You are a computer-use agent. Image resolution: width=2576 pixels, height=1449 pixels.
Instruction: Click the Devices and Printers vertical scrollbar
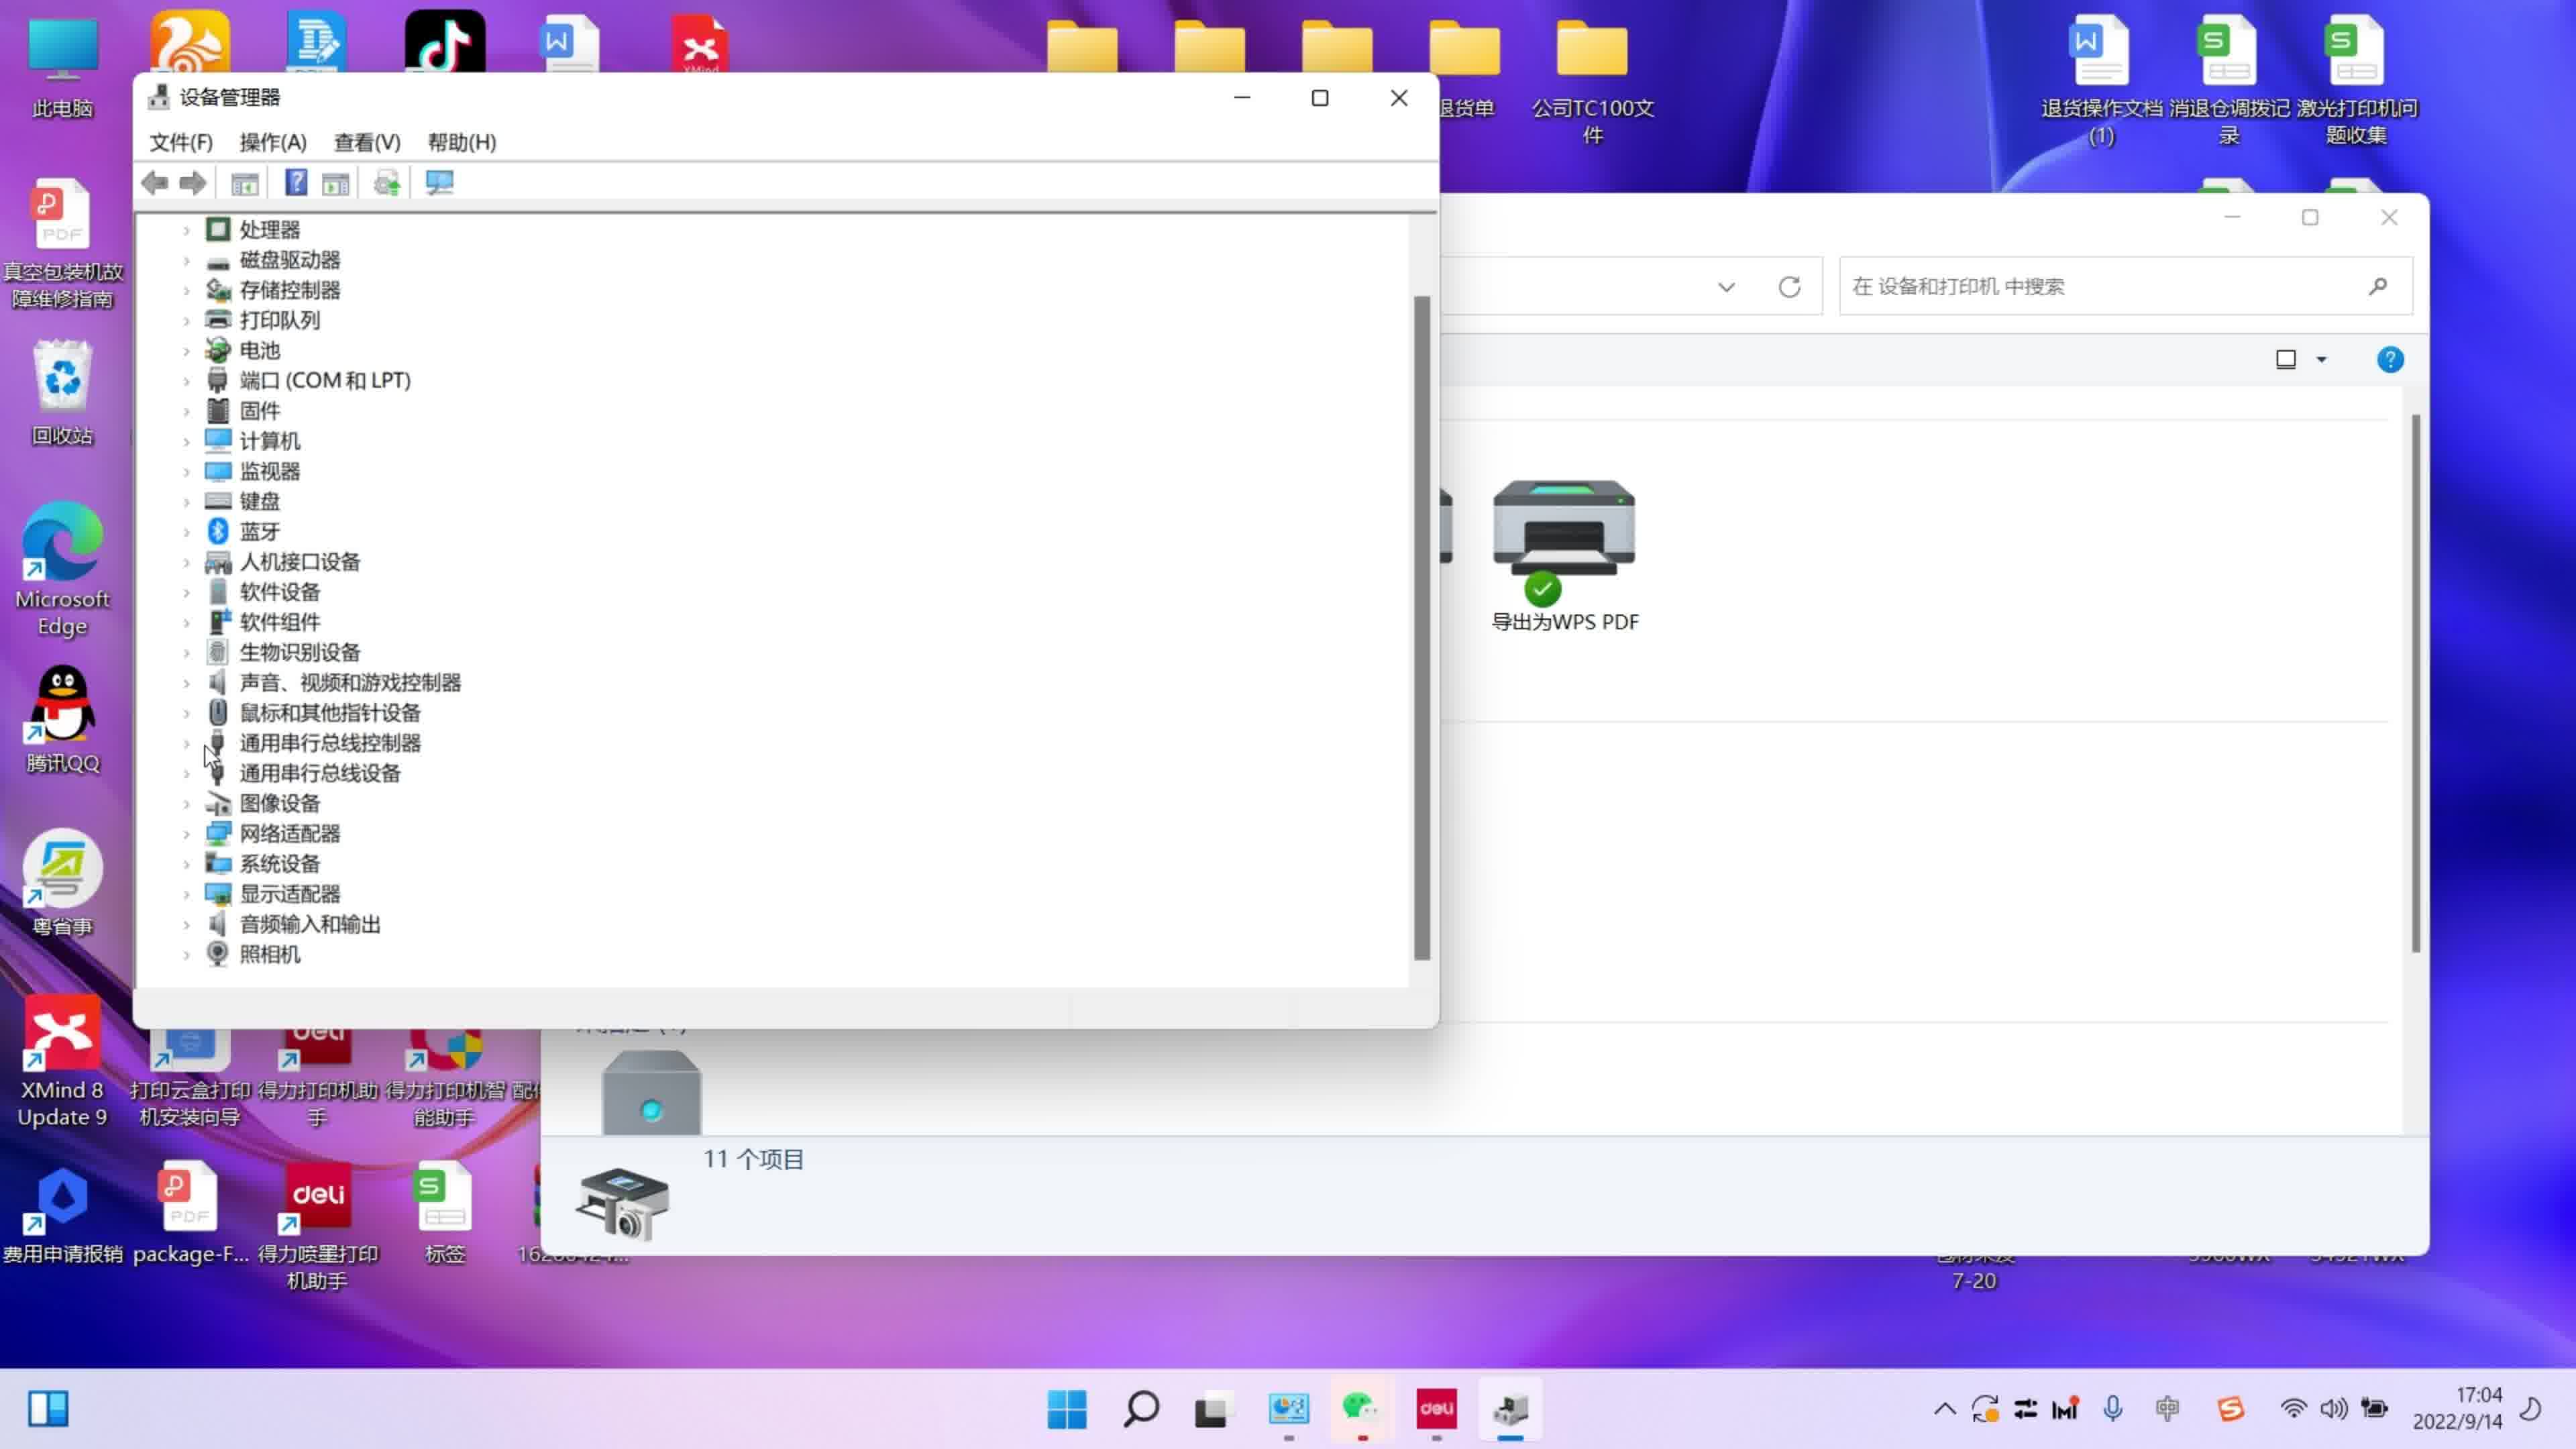(x=2416, y=683)
